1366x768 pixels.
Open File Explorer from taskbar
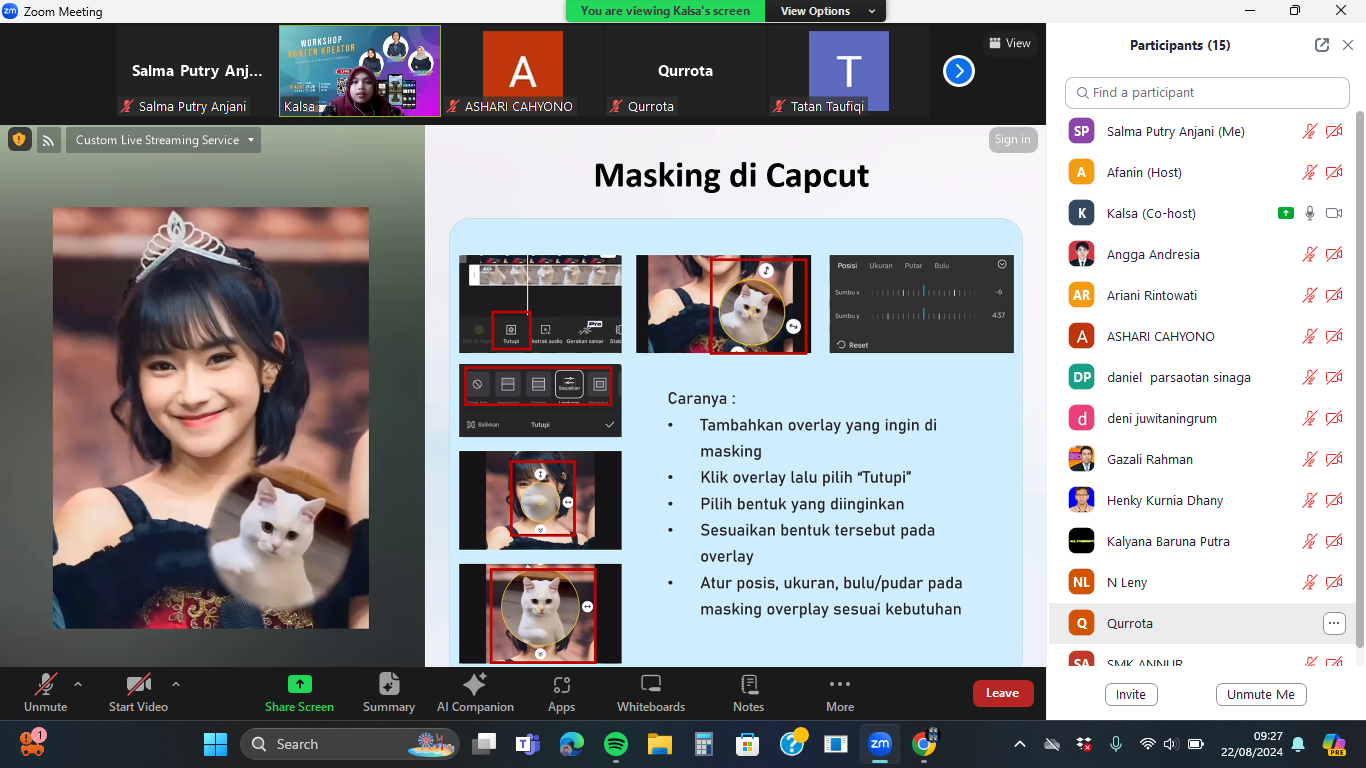[x=659, y=744]
